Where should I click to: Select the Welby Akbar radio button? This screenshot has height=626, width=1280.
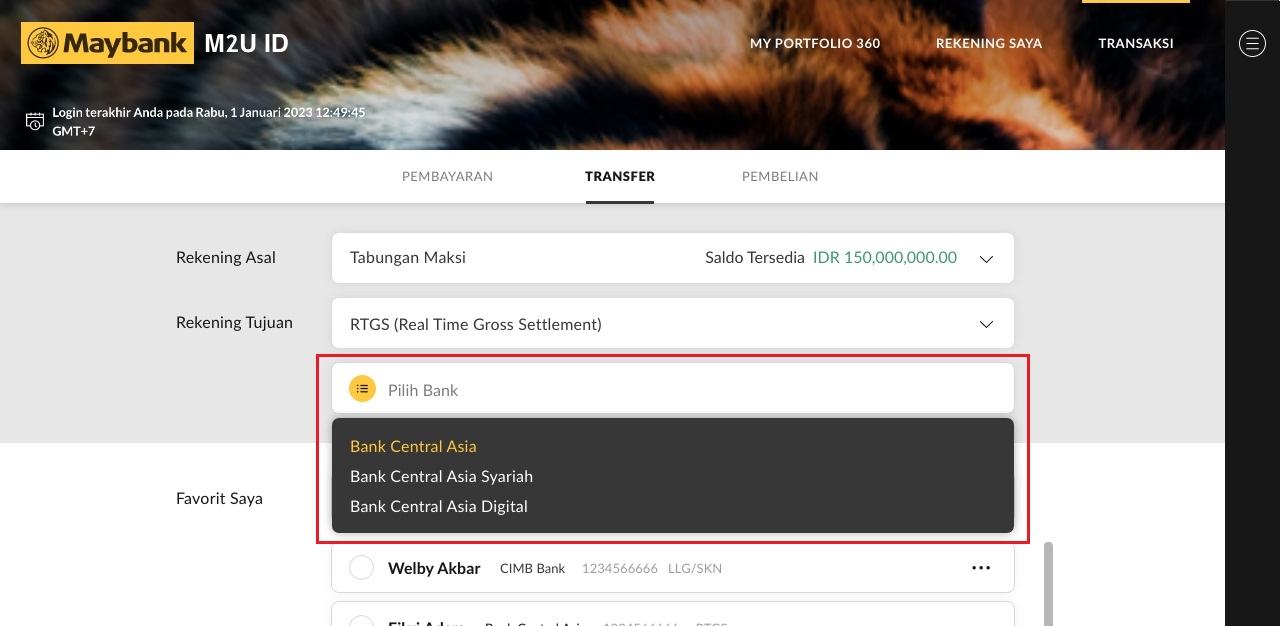point(361,568)
